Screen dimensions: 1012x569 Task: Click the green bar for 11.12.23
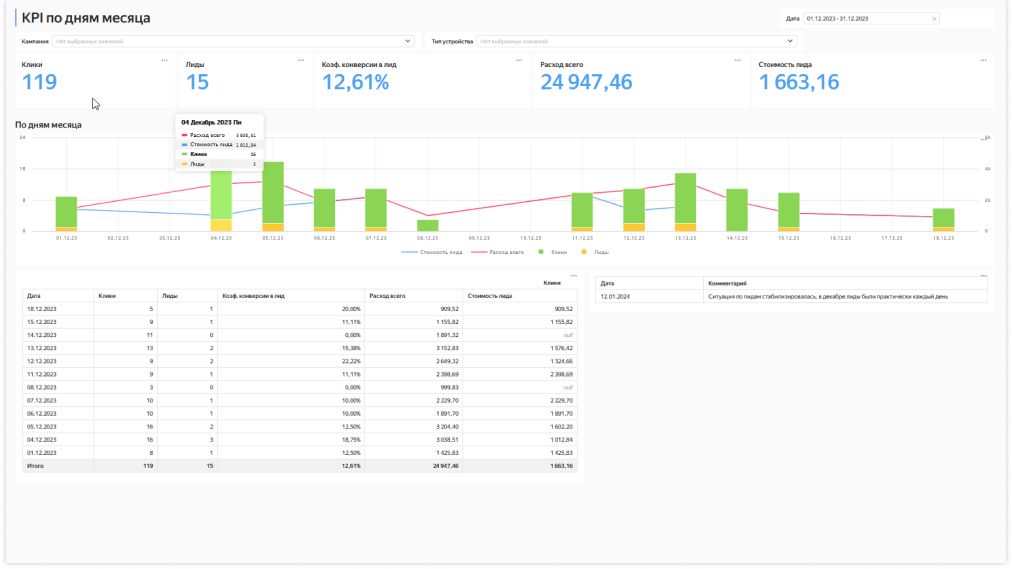point(582,210)
